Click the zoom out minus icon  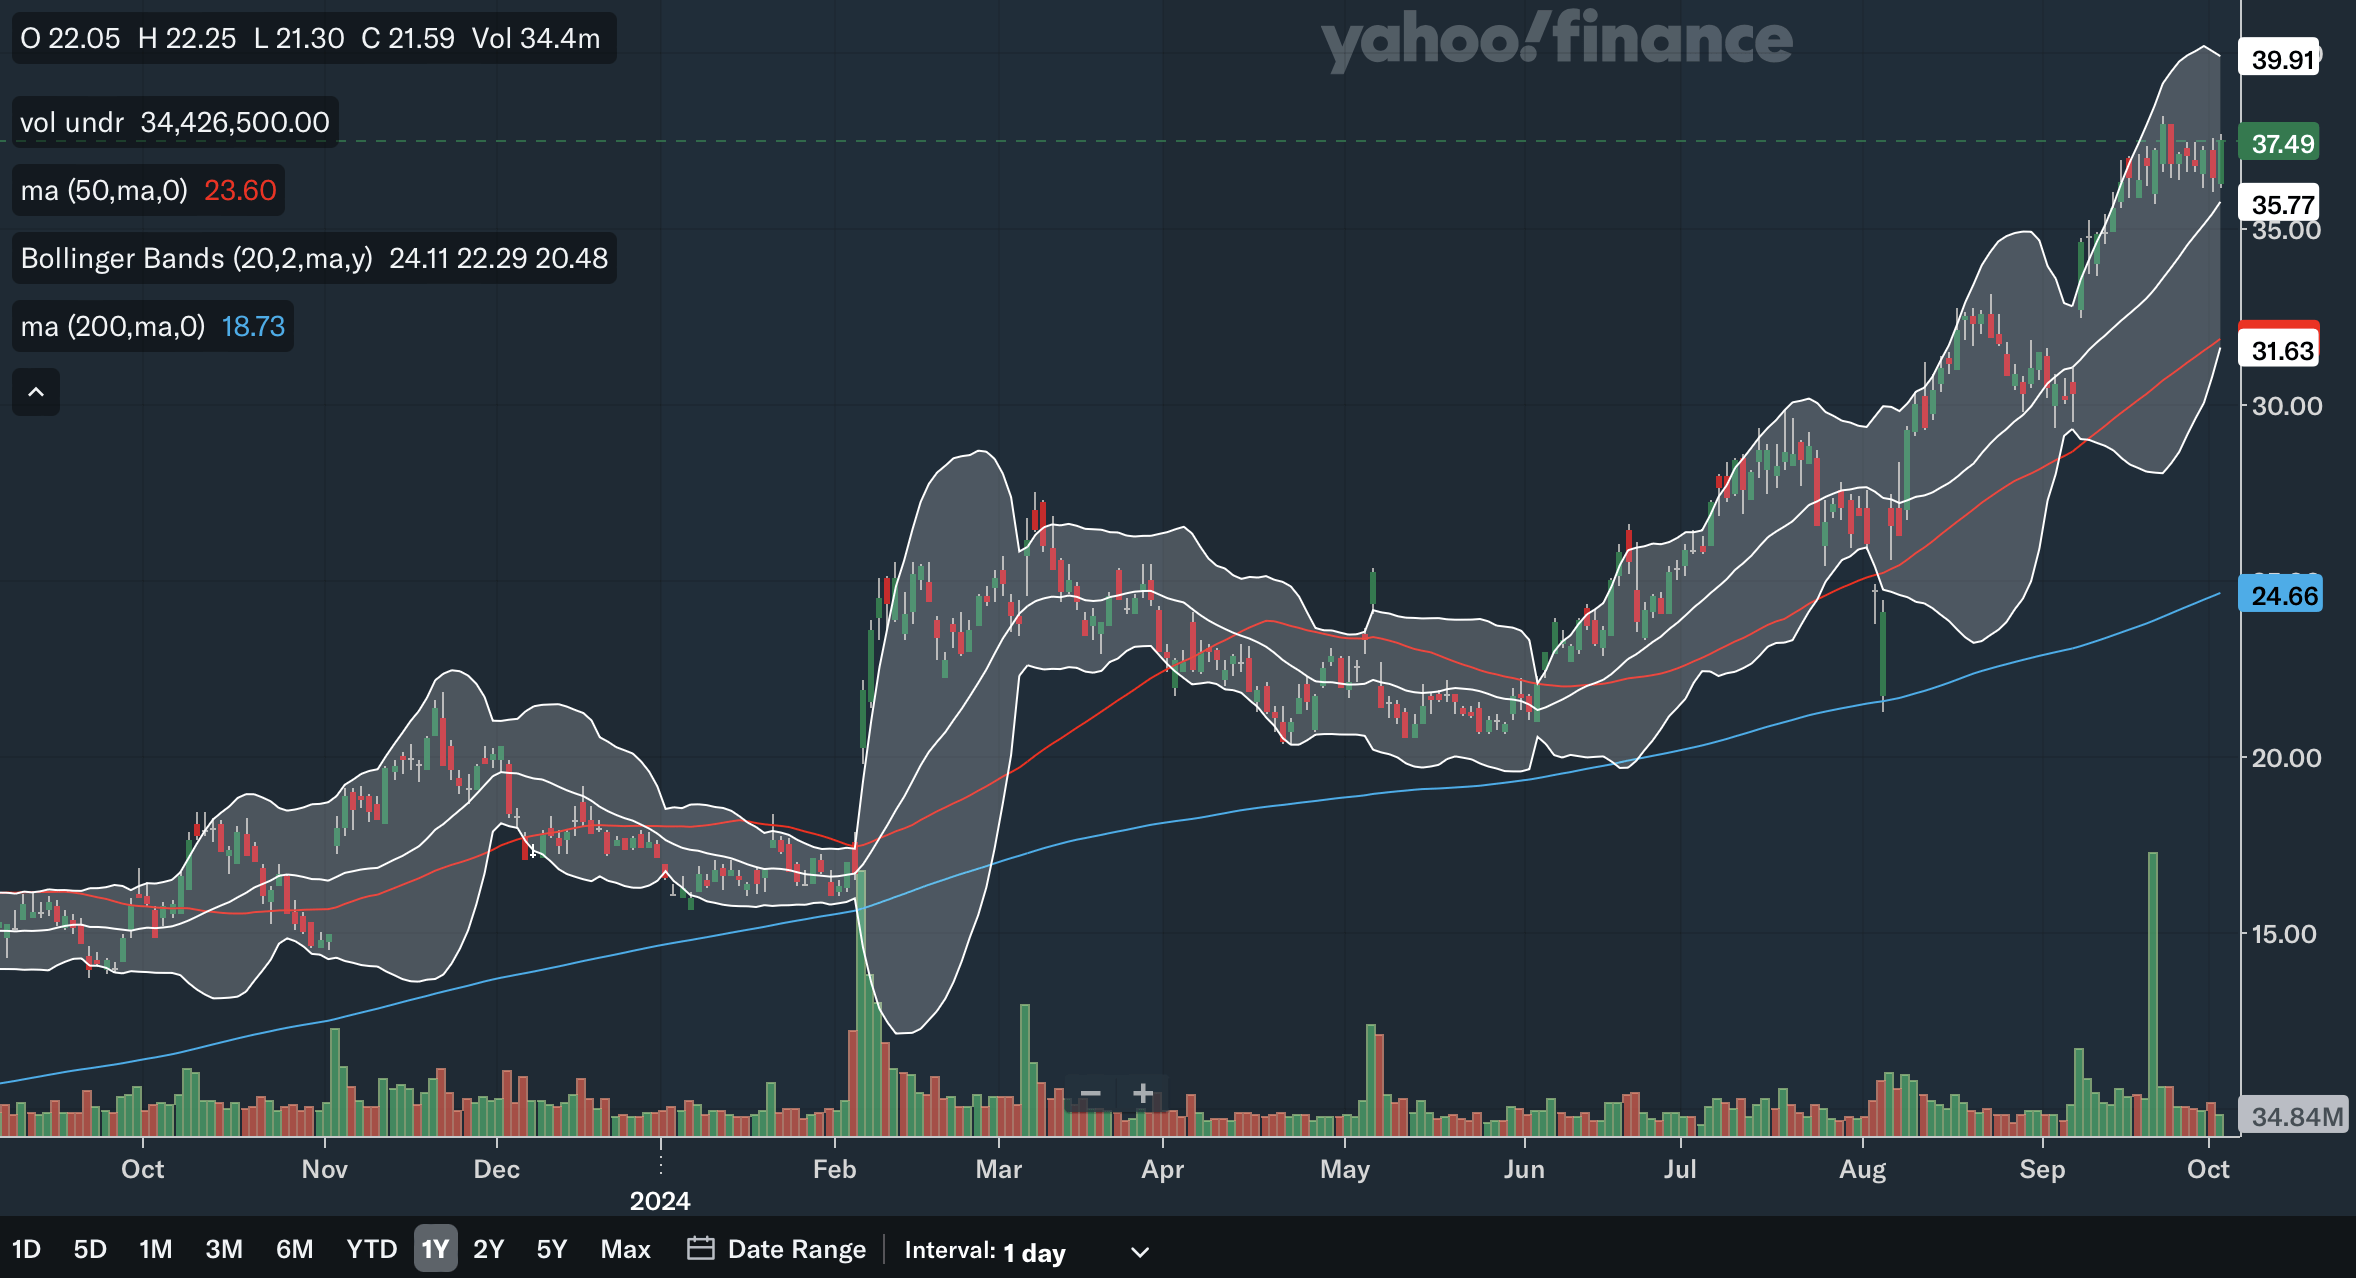(1090, 1094)
